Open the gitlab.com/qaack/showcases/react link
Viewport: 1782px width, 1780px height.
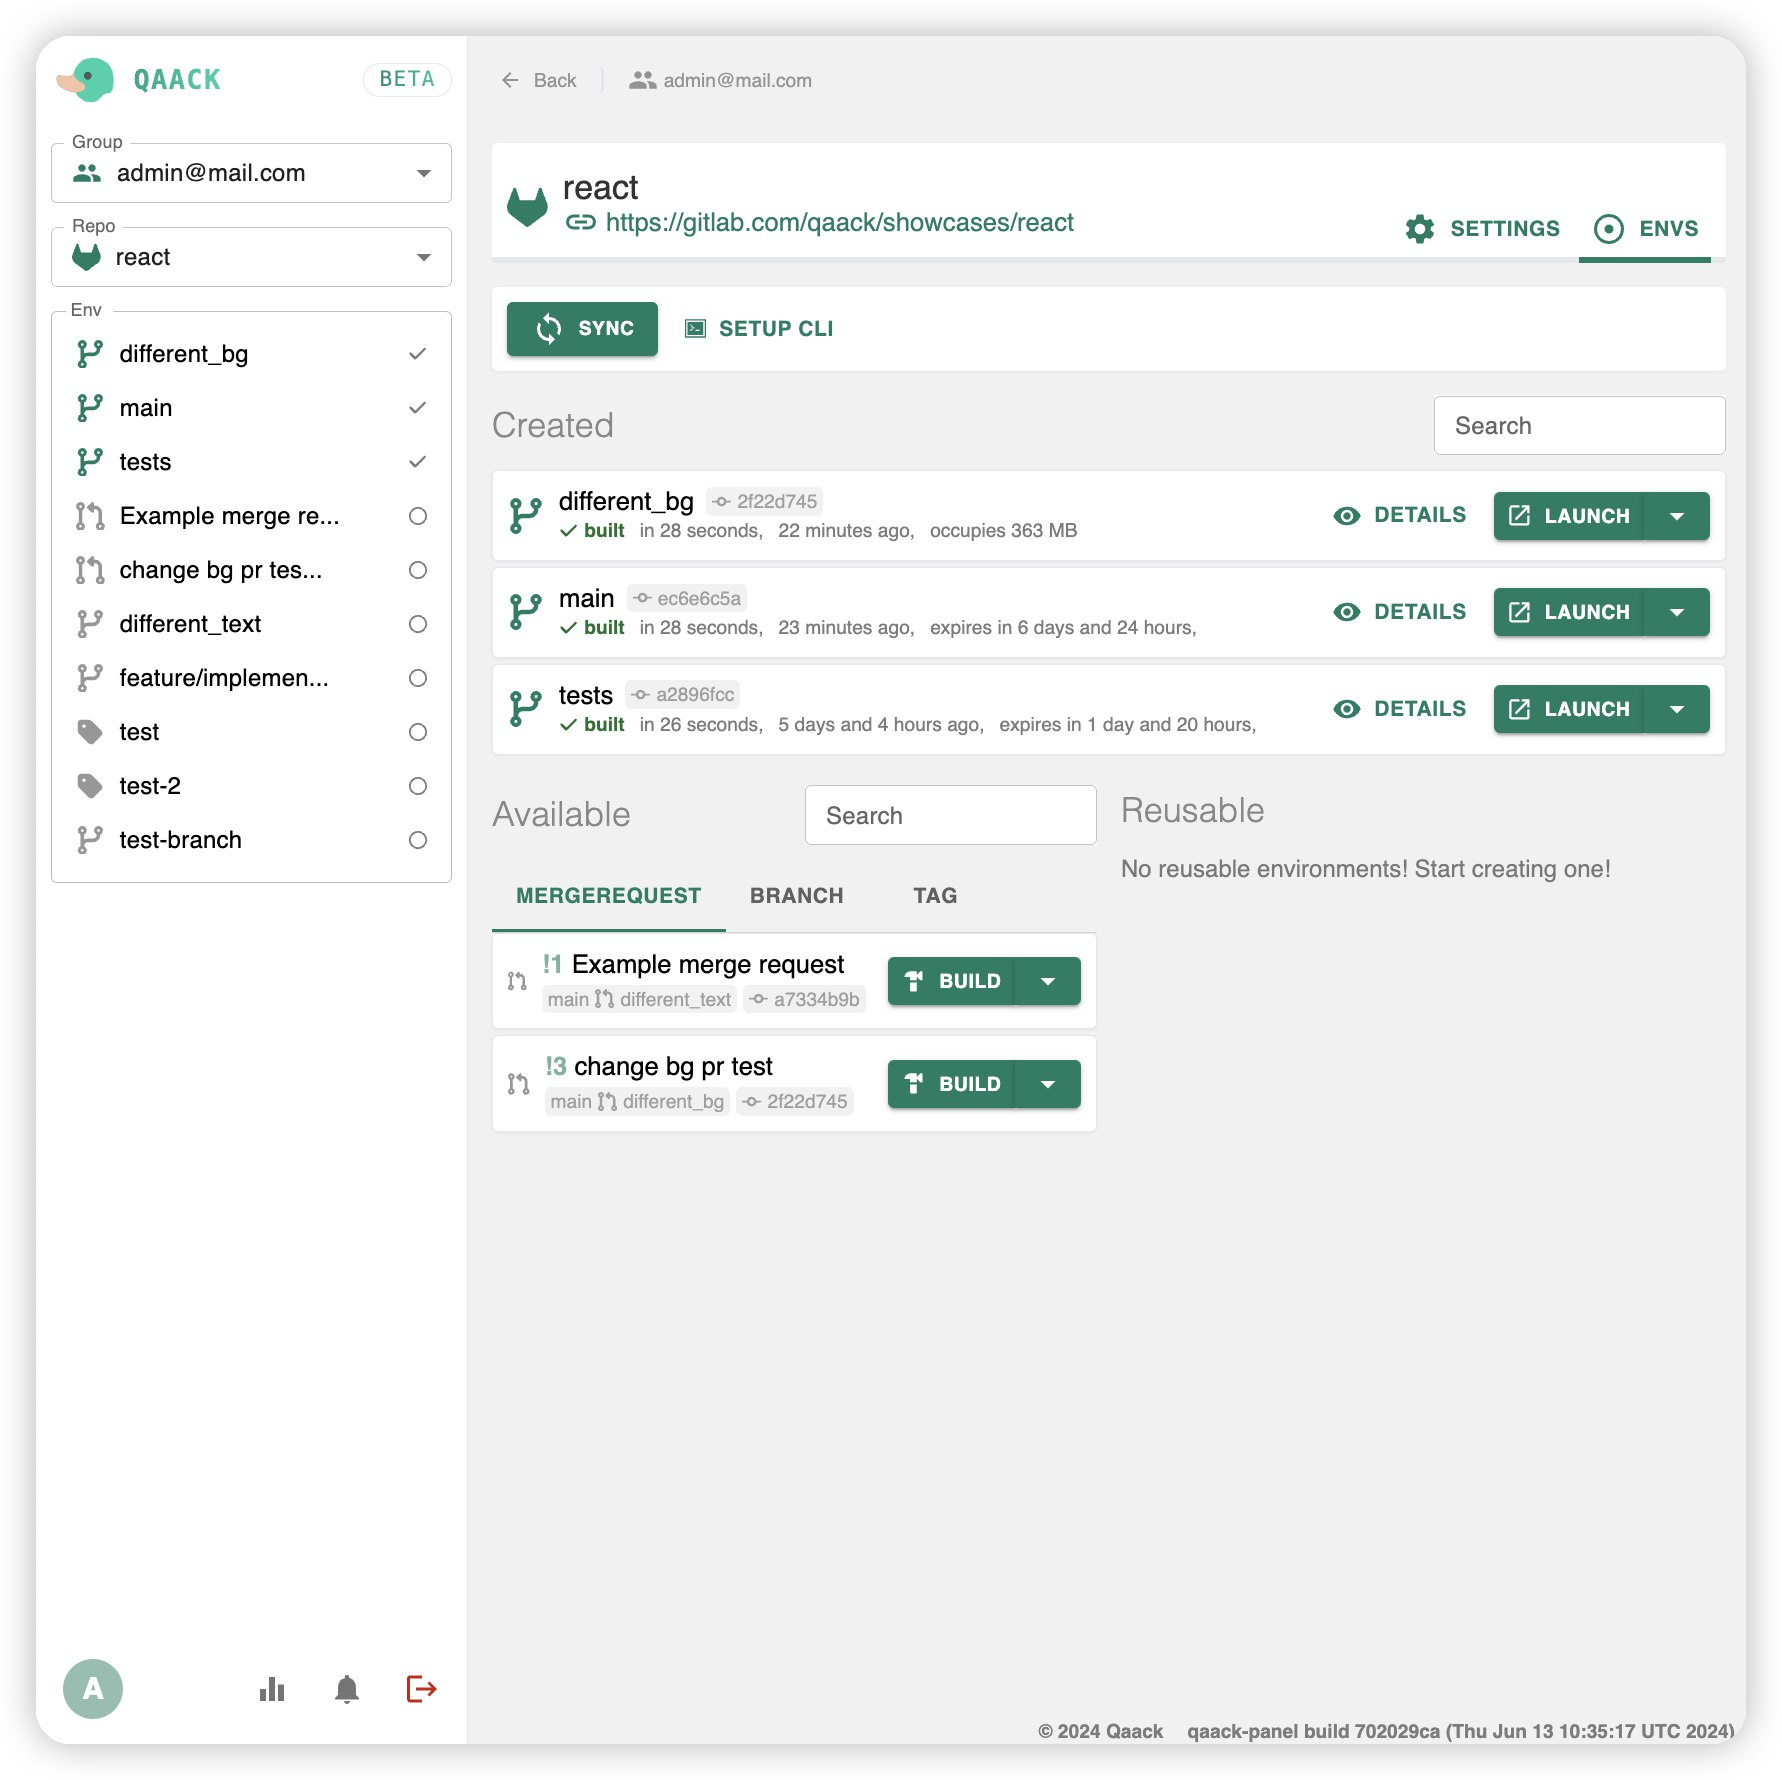[839, 223]
